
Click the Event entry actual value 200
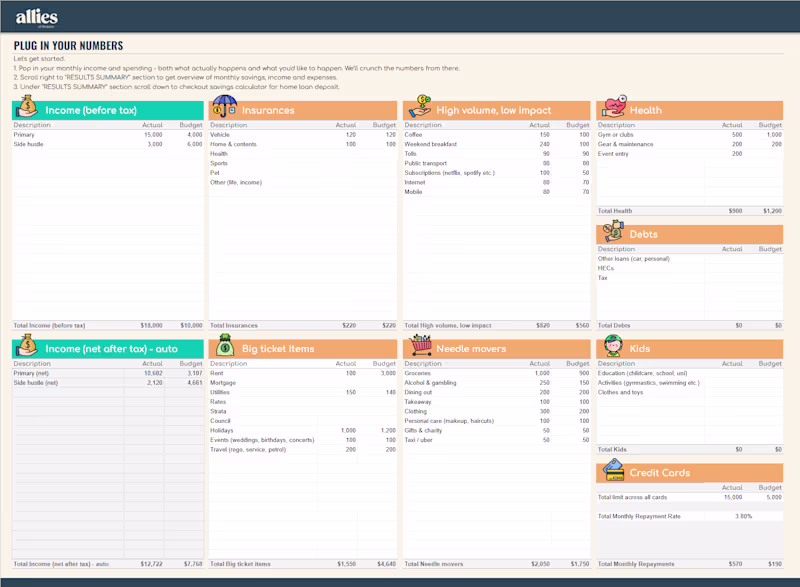tap(737, 154)
